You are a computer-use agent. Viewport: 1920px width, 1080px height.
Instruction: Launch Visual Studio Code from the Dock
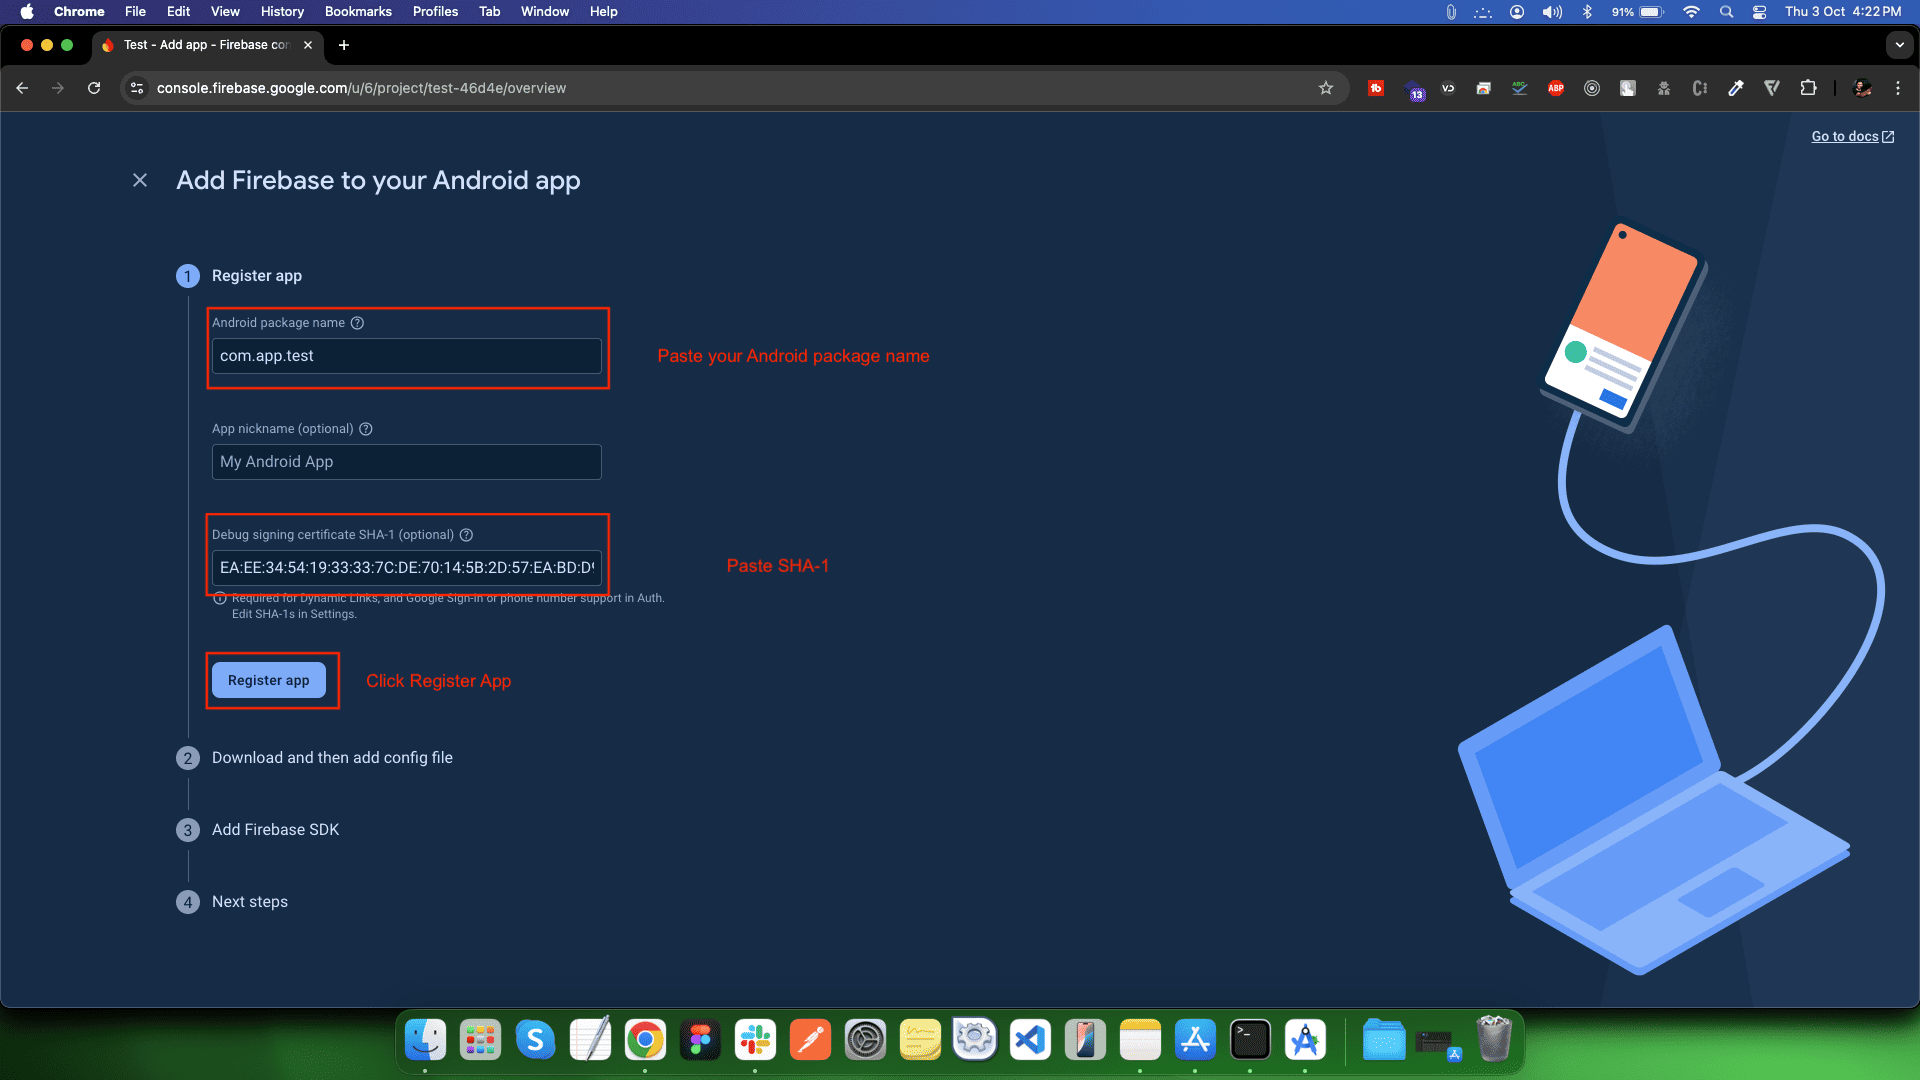pyautogui.click(x=1031, y=1040)
